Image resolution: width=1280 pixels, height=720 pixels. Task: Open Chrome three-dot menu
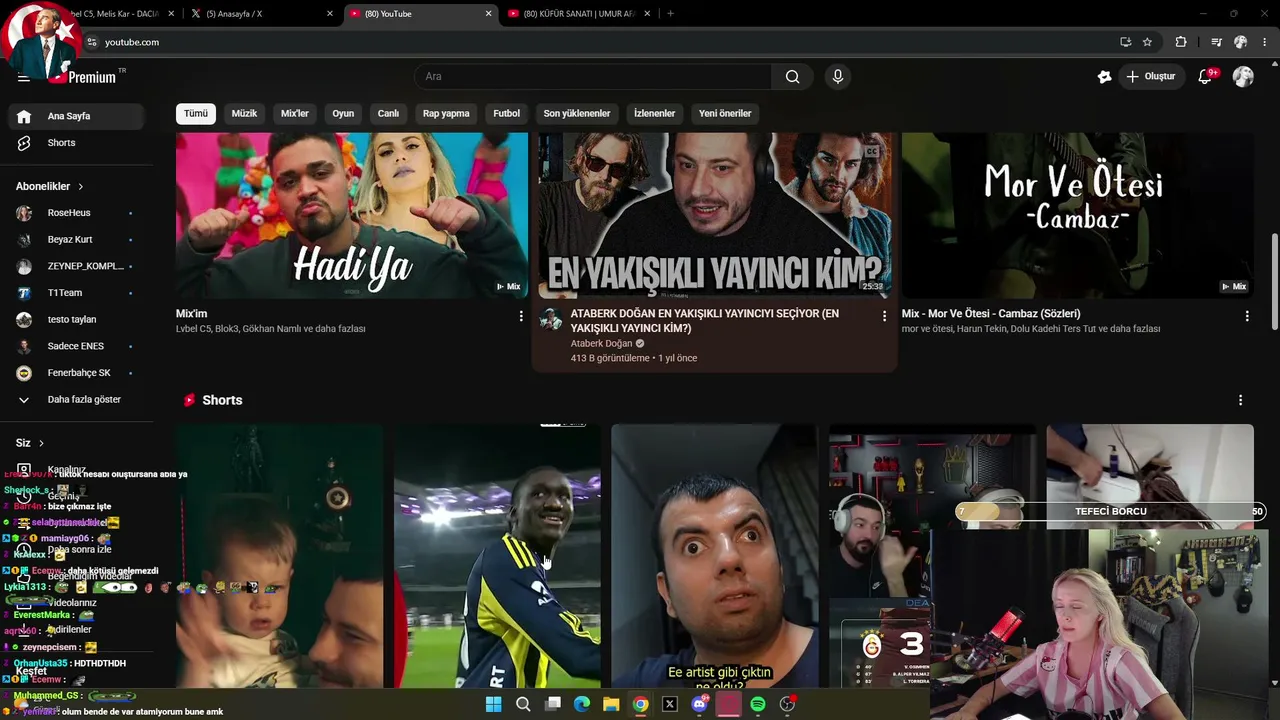(x=1265, y=42)
